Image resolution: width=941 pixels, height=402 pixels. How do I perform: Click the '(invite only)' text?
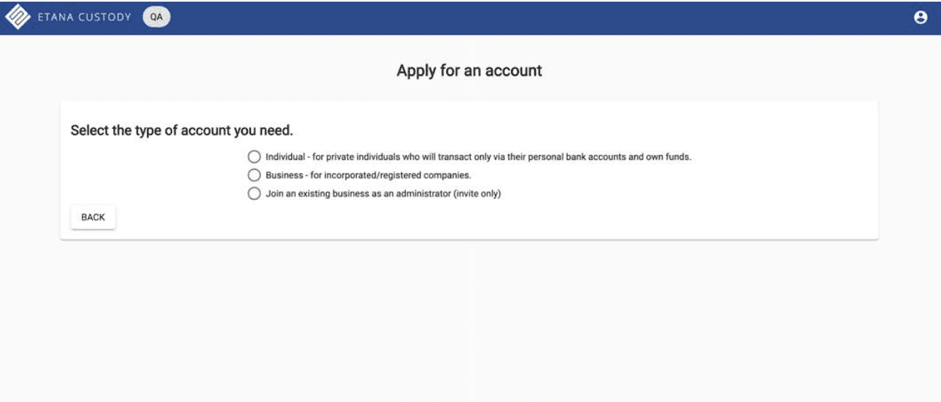tap(477, 194)
